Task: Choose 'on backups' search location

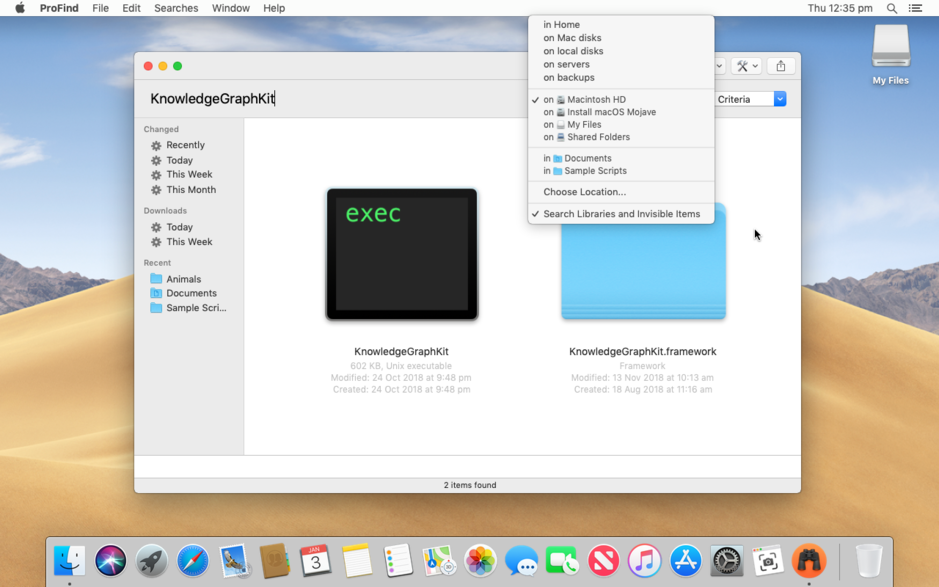Action: 621,77
